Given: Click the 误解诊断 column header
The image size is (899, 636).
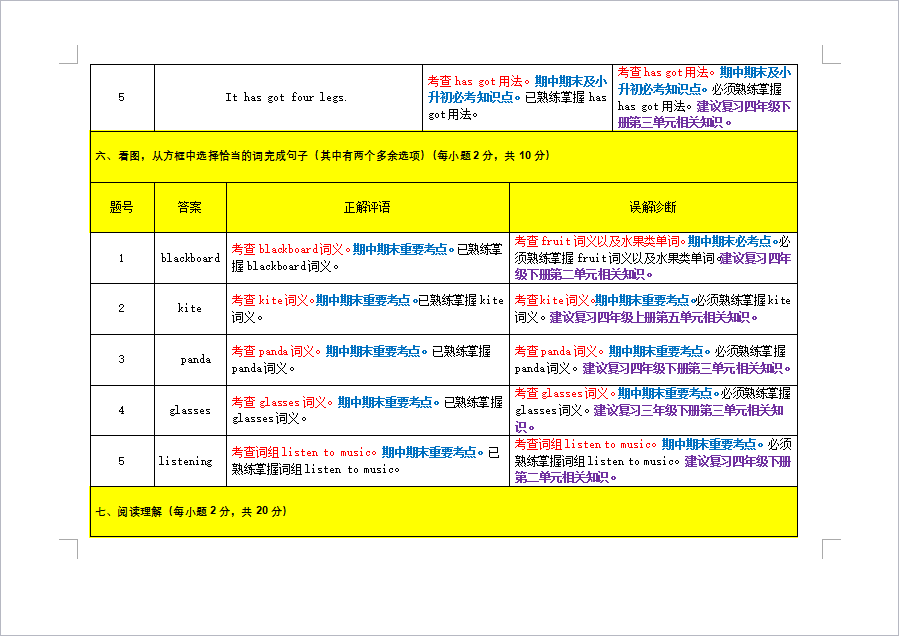Looking at the screenshot, I should [652, 207].
